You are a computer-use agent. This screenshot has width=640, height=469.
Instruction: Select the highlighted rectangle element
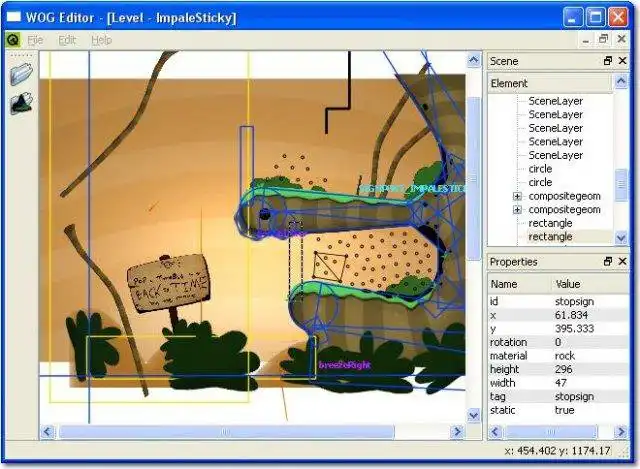[550, 237]
